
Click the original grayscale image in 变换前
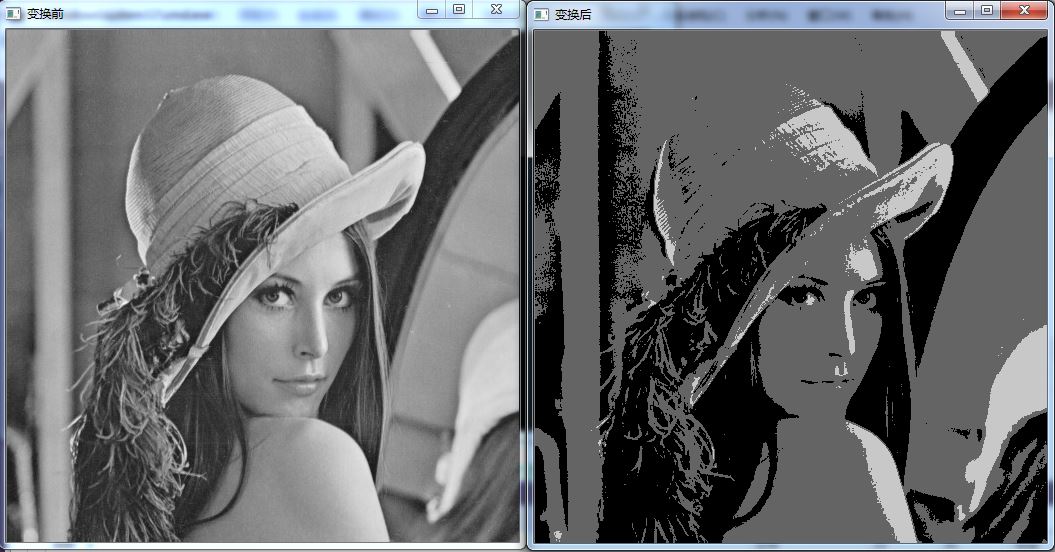[x=262, y=286]
